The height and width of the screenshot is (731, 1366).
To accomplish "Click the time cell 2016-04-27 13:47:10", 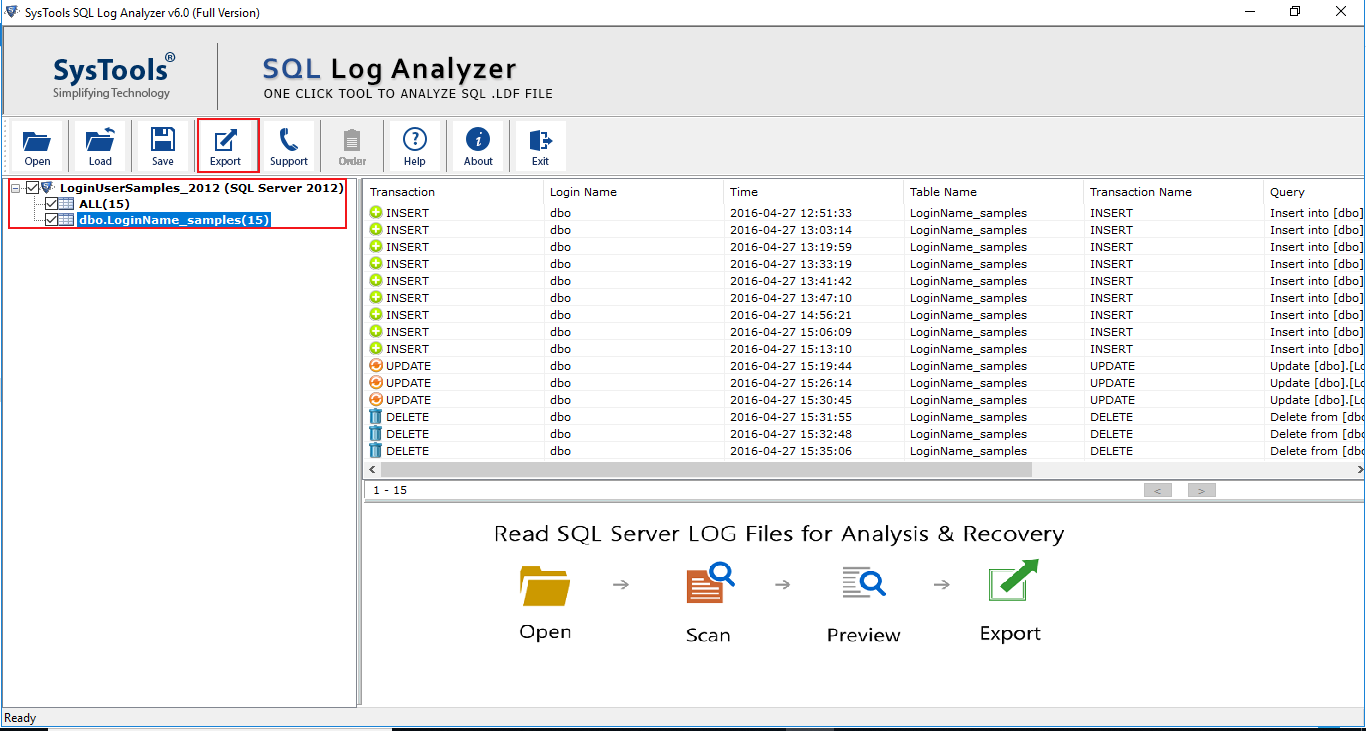I will click(x=791, y=298).
